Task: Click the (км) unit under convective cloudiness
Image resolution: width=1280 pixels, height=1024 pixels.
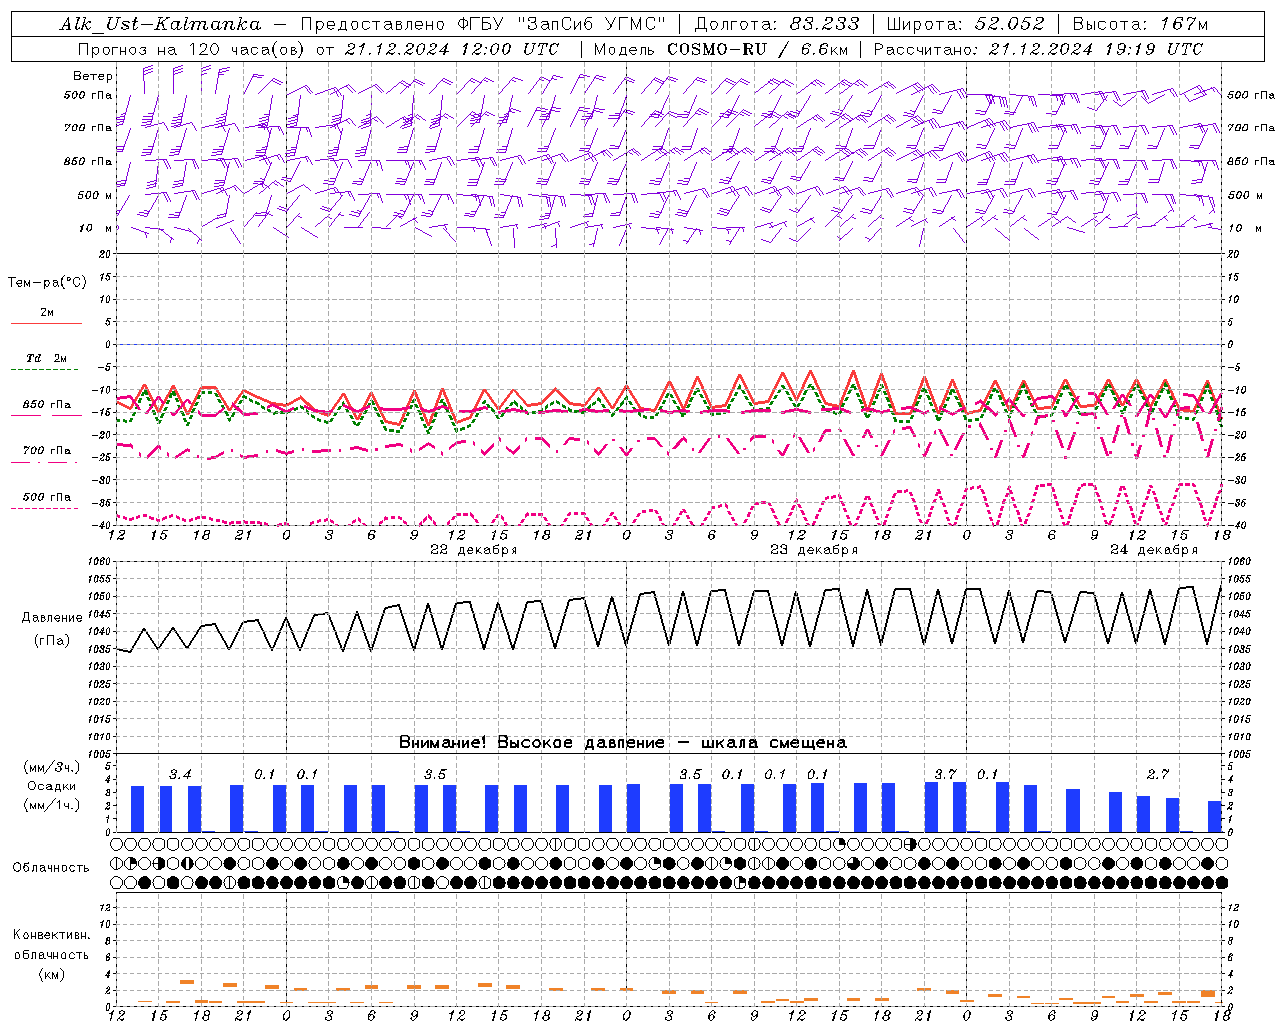Action: [51, 974]
